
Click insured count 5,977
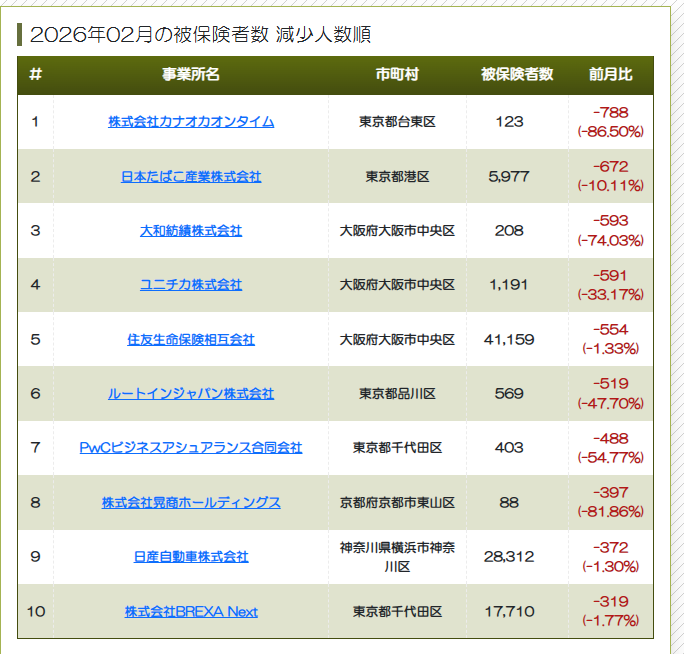pyautogui.click(x=509, y=177)
